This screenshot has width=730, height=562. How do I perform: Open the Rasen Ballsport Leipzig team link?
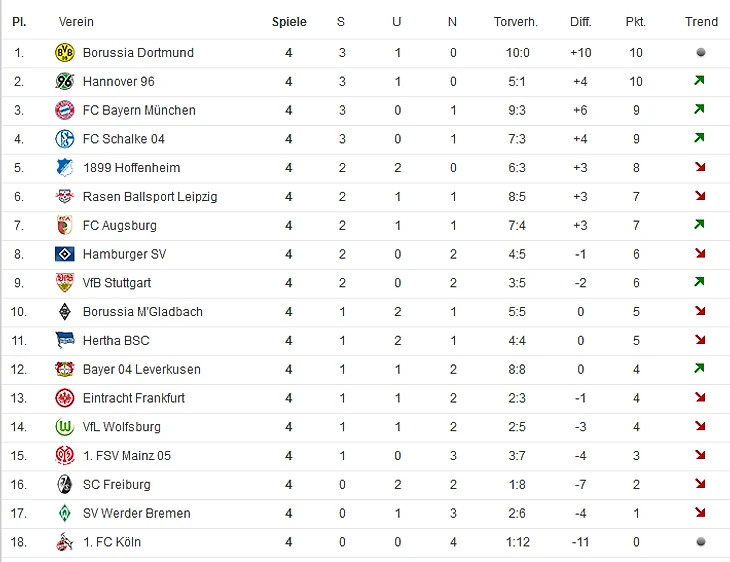[x=150, y=197]
